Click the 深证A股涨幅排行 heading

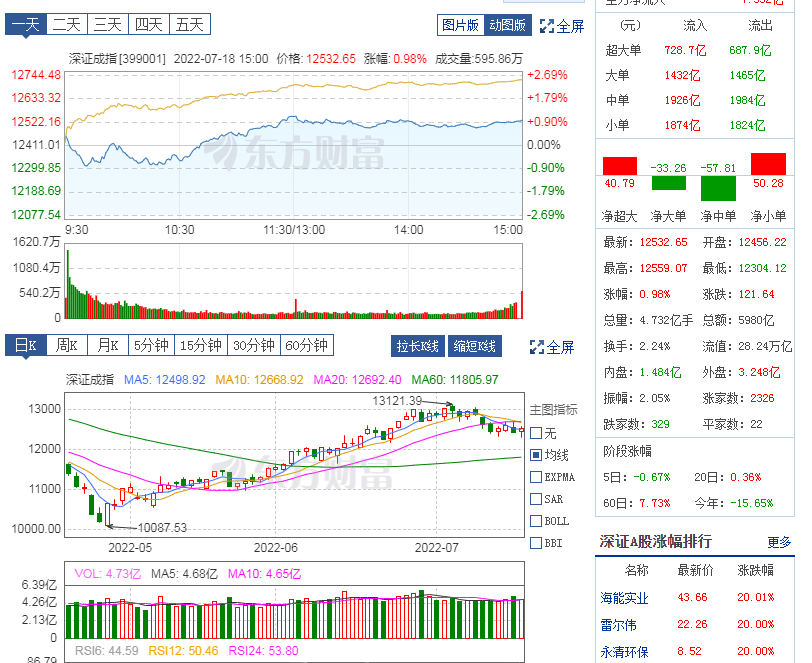pyautogui.click(x=656, y=541)
